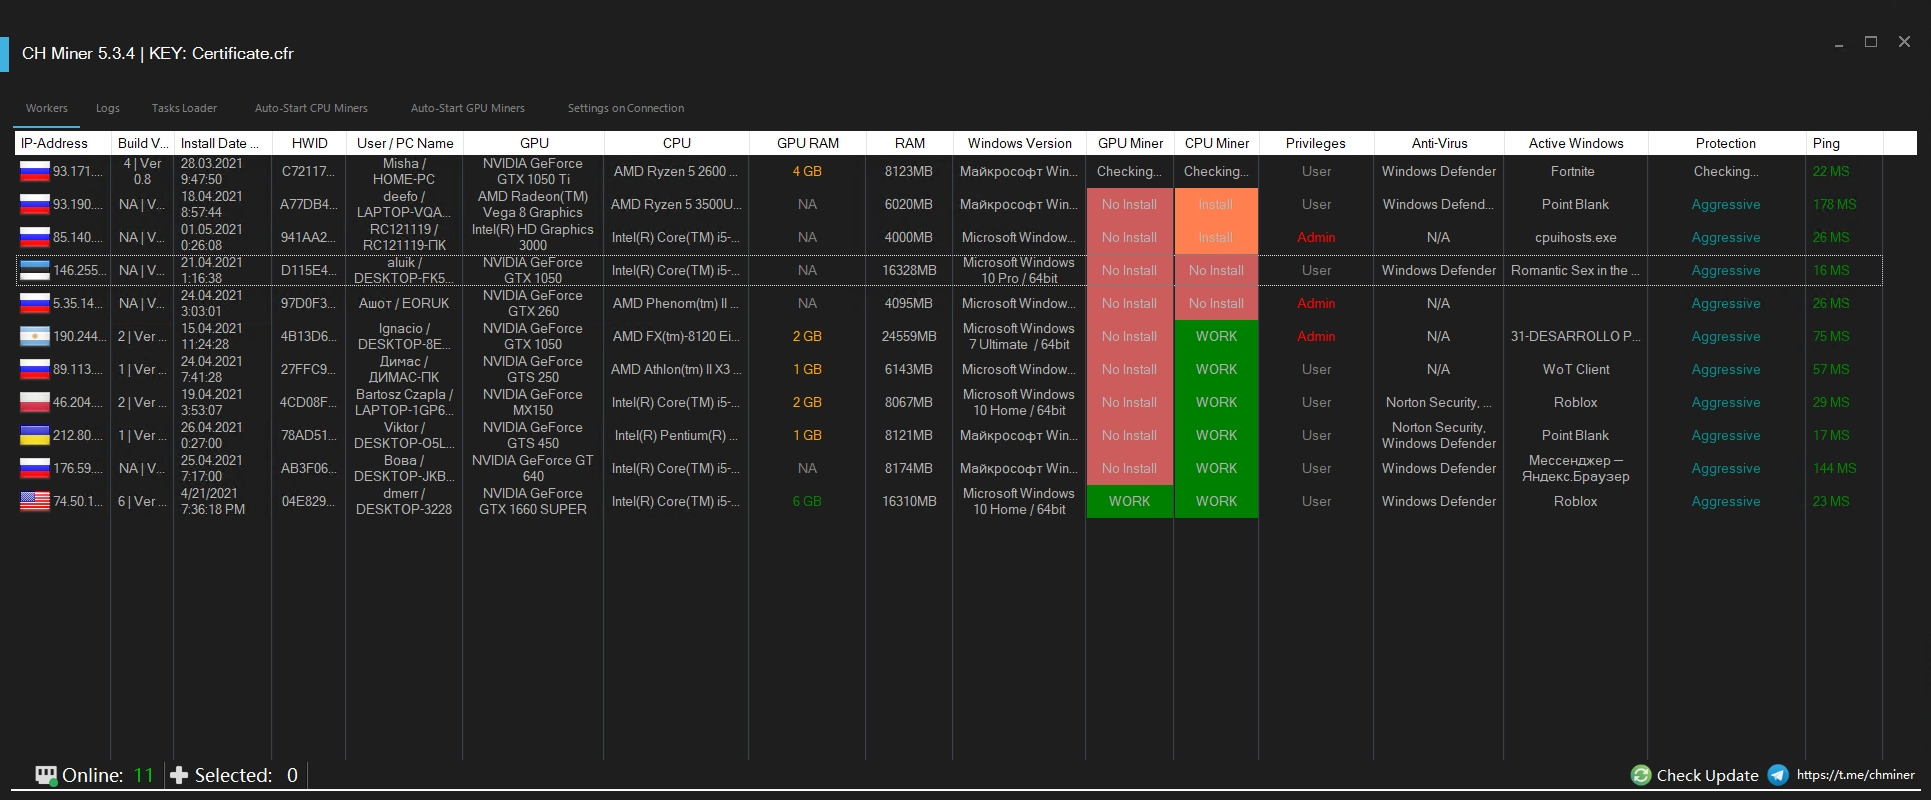The width and height of the screenshot is (1931, 800).
Task: Click the 'cpuihosts.exe' active window cell
Action: [x=1576, y=237]
